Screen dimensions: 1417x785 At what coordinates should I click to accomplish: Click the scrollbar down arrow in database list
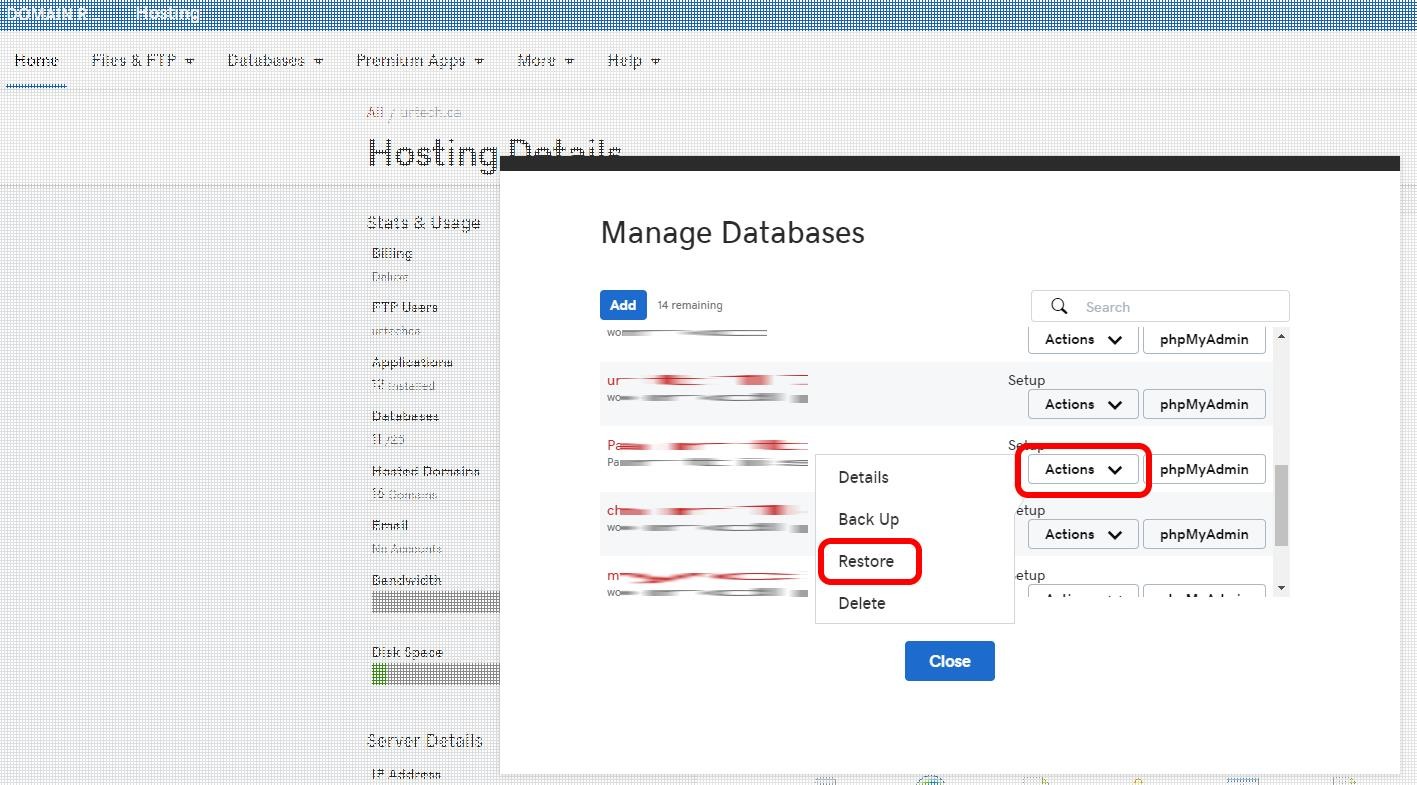pos(1281,588)
